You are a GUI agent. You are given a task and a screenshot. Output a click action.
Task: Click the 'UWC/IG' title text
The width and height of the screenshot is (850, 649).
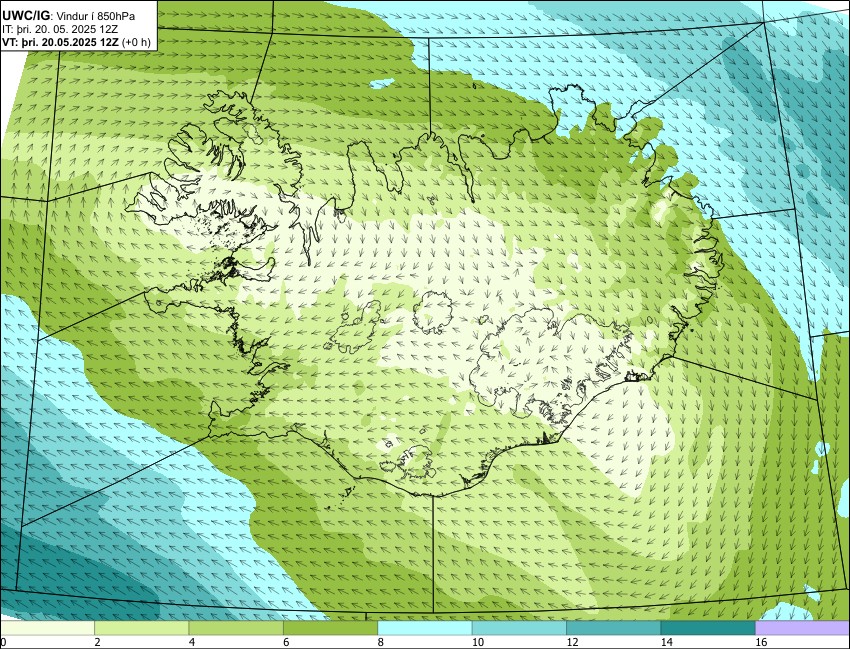click(25, 16)
